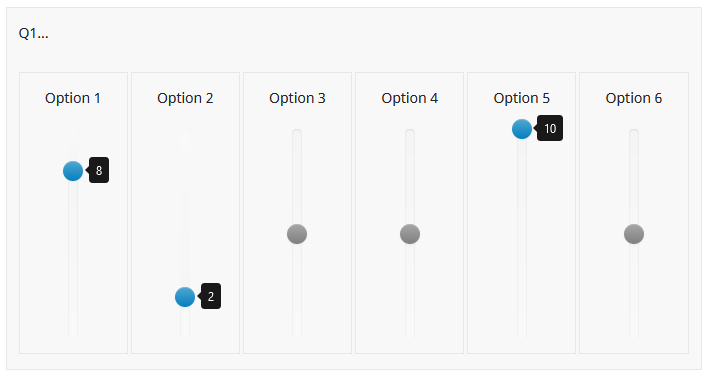The width and height of the screenshot is (711, 378).
Task: Click the Option 5 label
Action: [521, 98]
